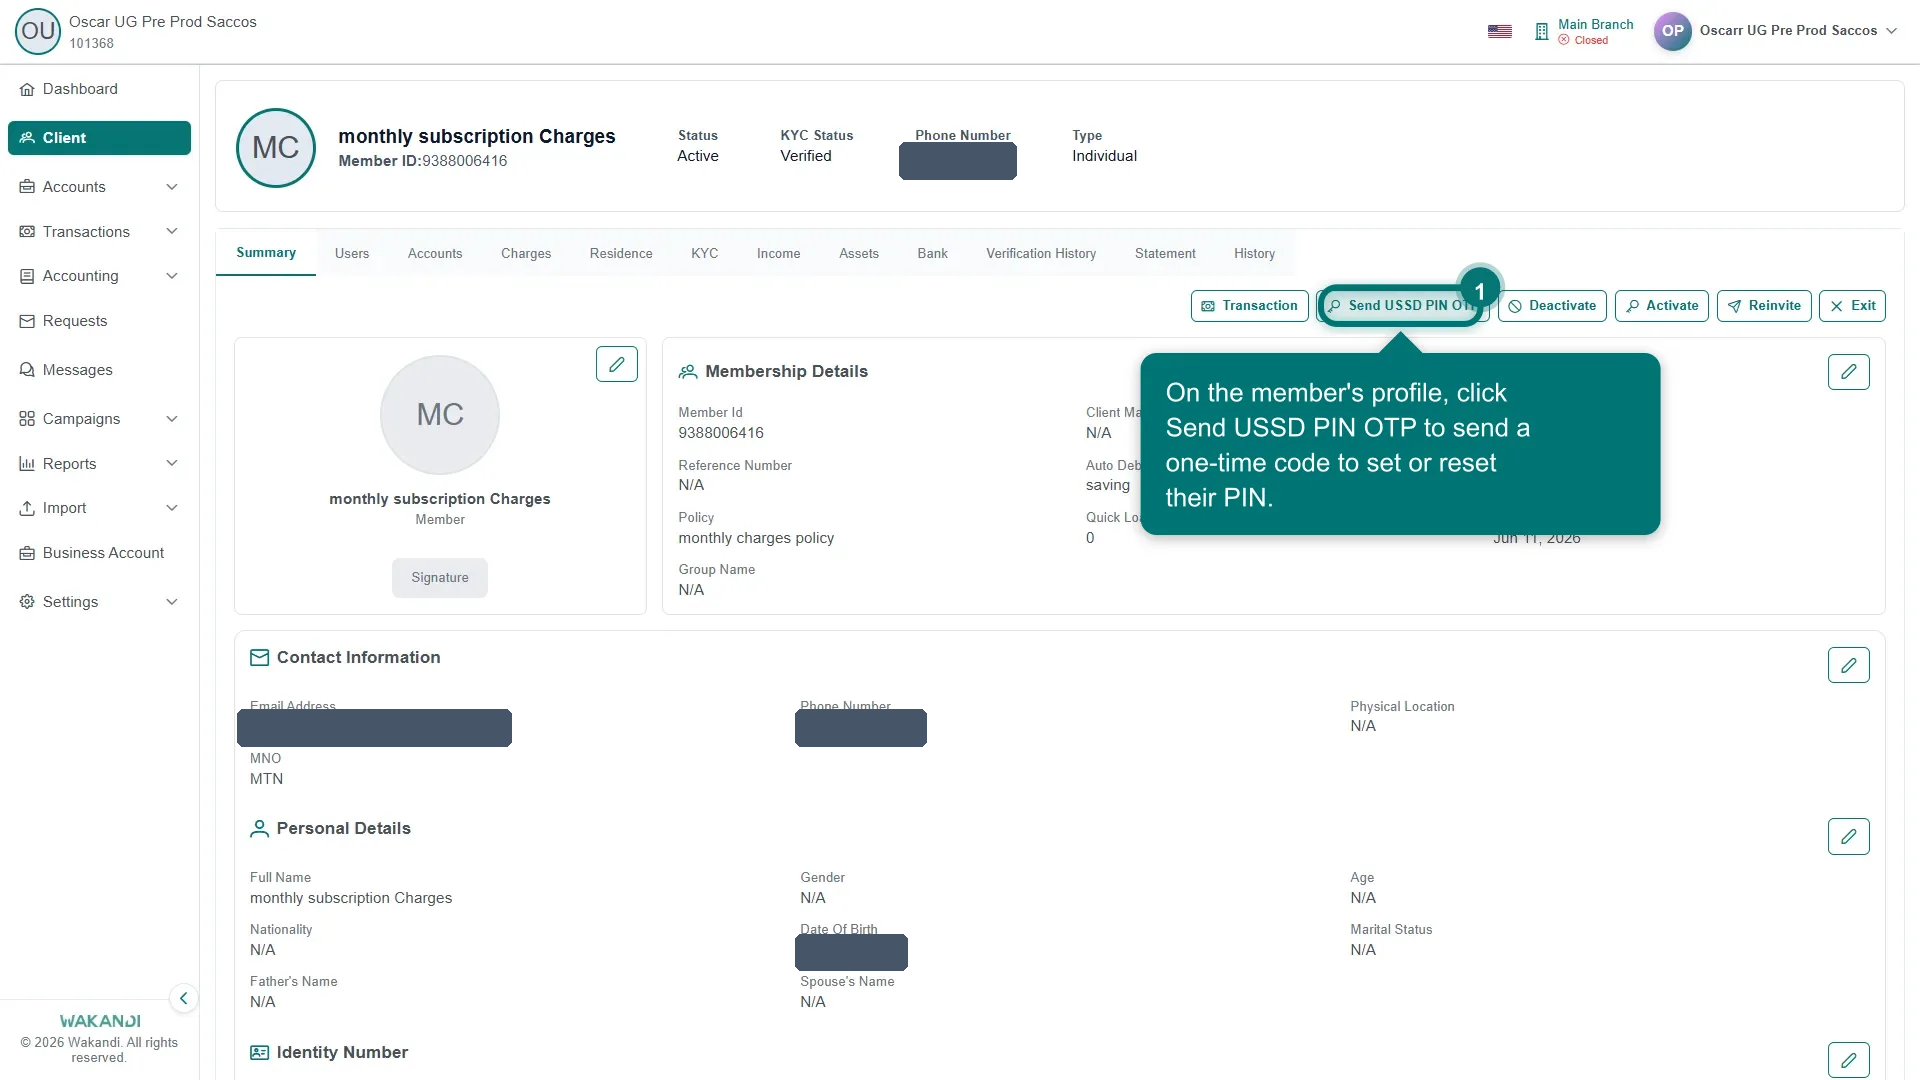Image resolution: width=1920 pixels, height=1080 pixels.
Task: Expand the Transactions sidebar chevron
Action: [172, 232]
